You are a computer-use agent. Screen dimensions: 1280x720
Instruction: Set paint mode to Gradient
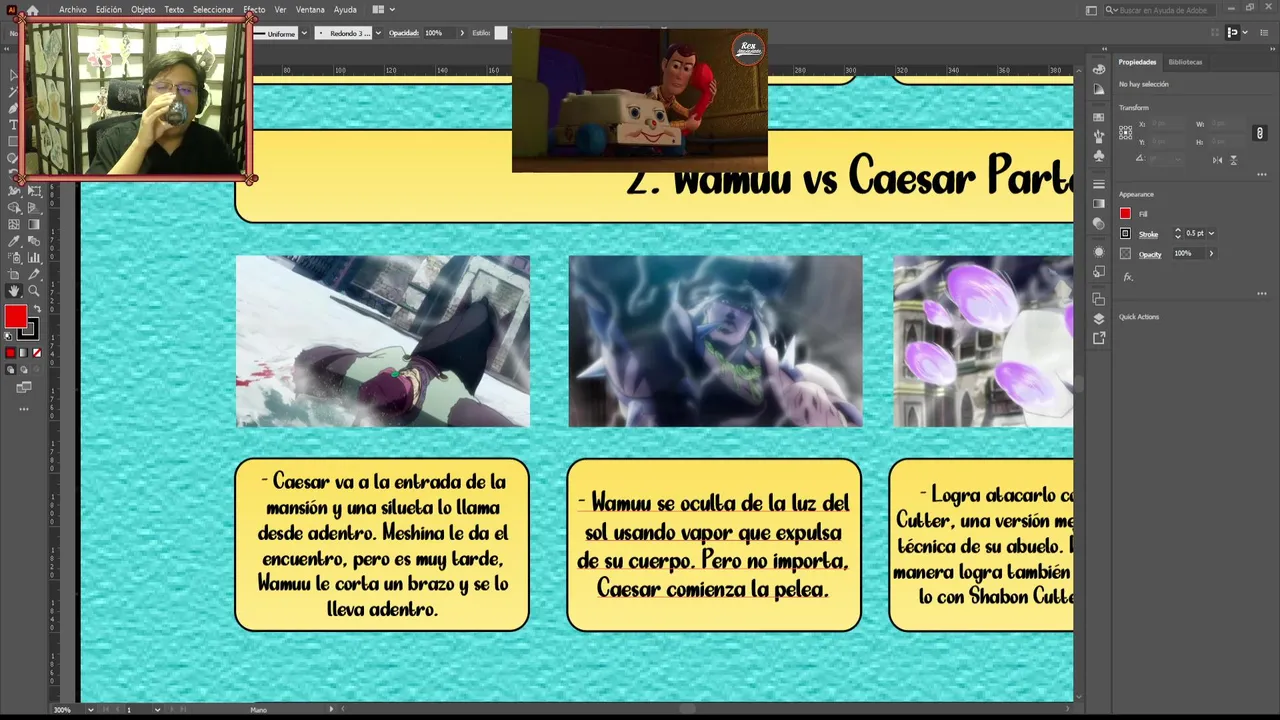pos(23,352)
